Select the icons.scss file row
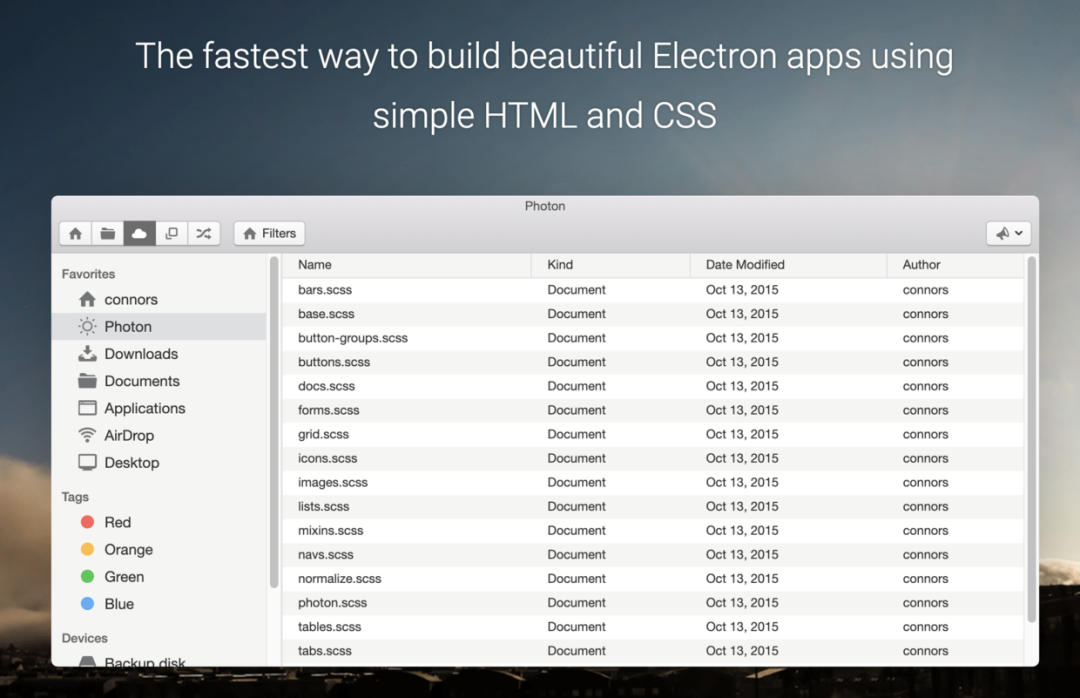Image resolution: width=1080 pixels, height=698 pixels. point(652,459)
